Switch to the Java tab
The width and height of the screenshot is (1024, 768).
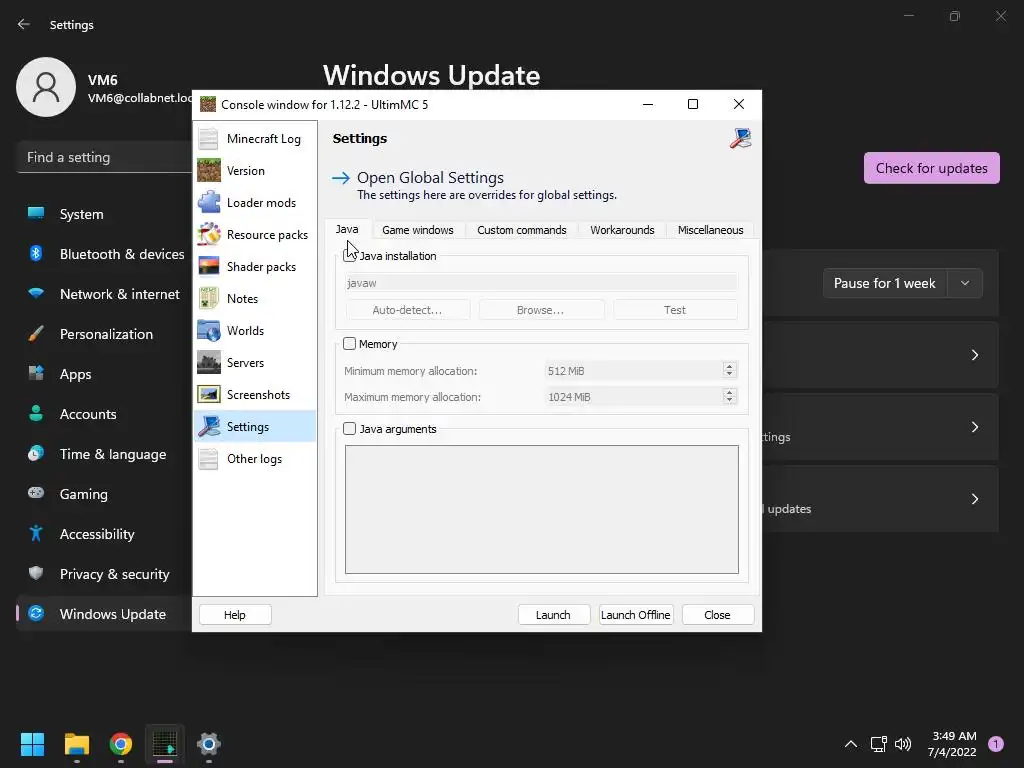347,229
